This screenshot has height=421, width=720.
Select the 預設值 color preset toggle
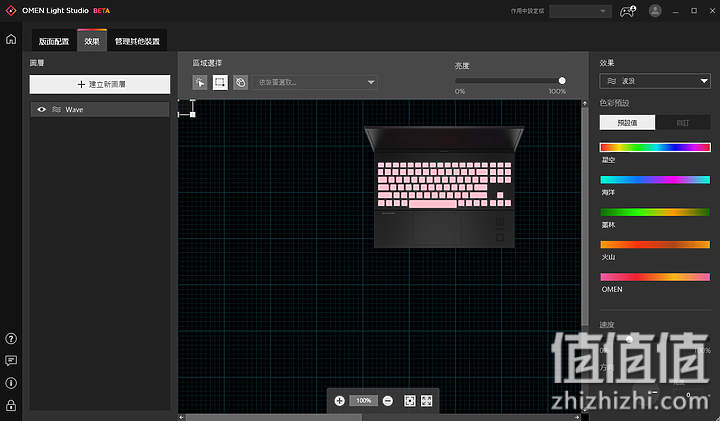tap(627, 123)
